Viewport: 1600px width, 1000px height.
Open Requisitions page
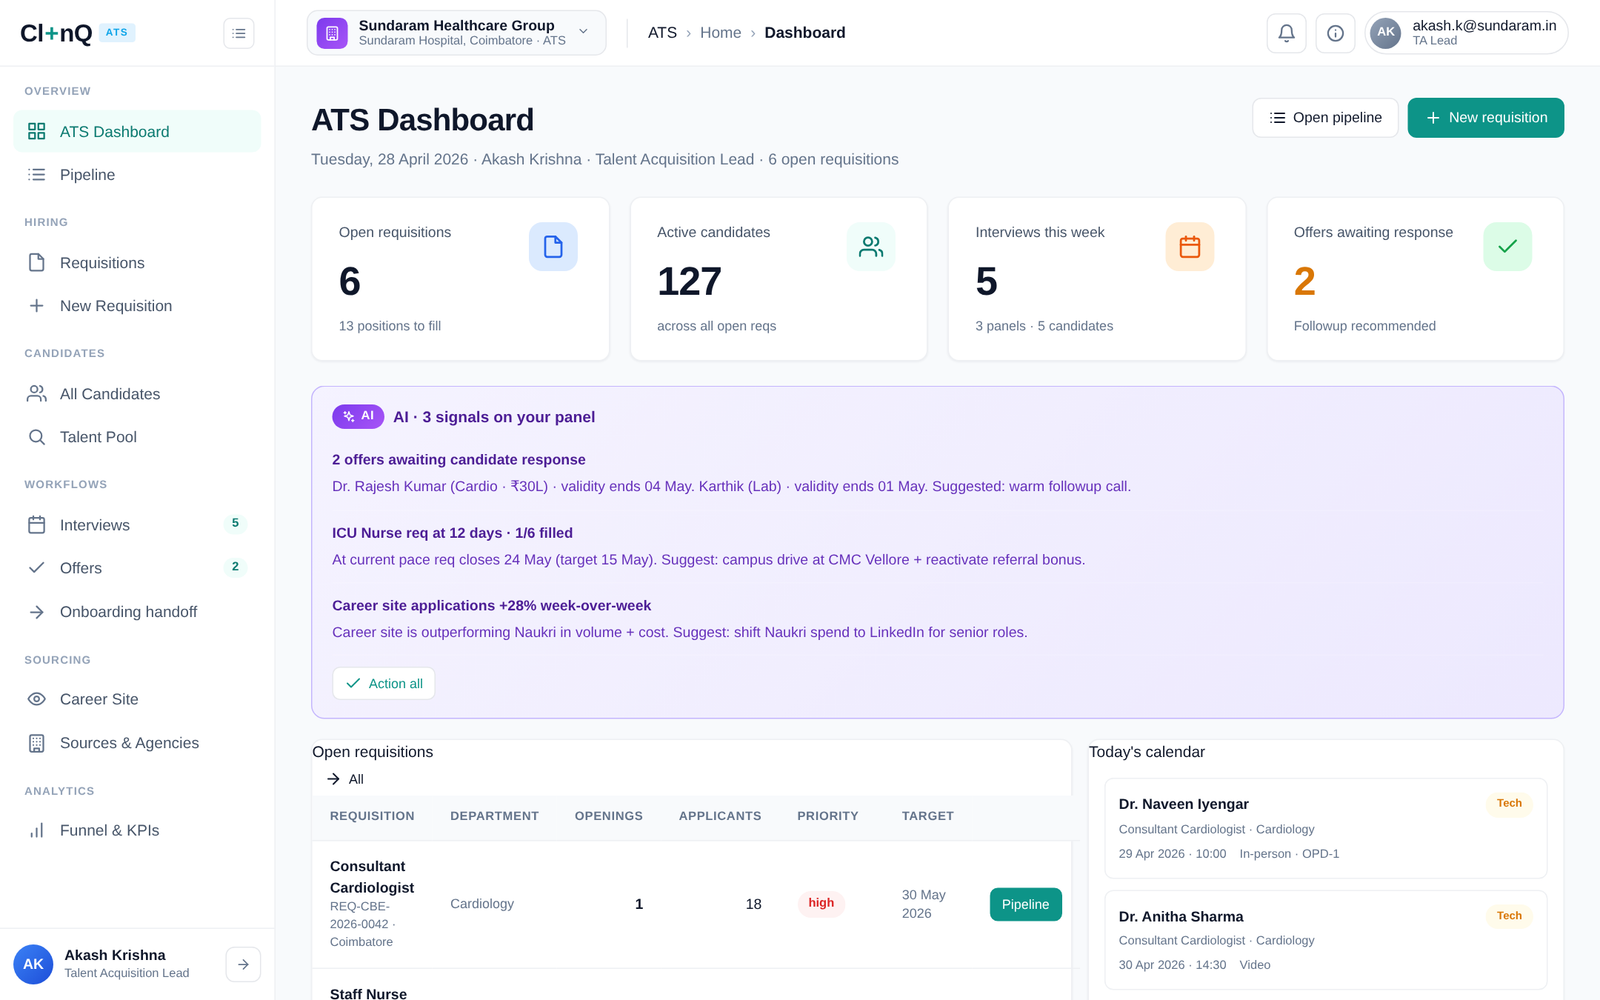(x=137, y=263)
